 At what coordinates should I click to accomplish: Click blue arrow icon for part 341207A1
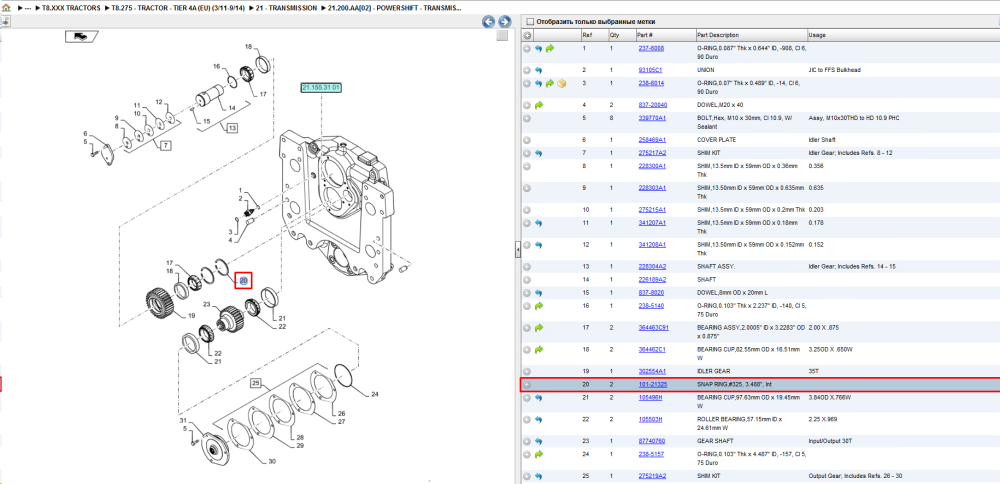pos(538,223)
